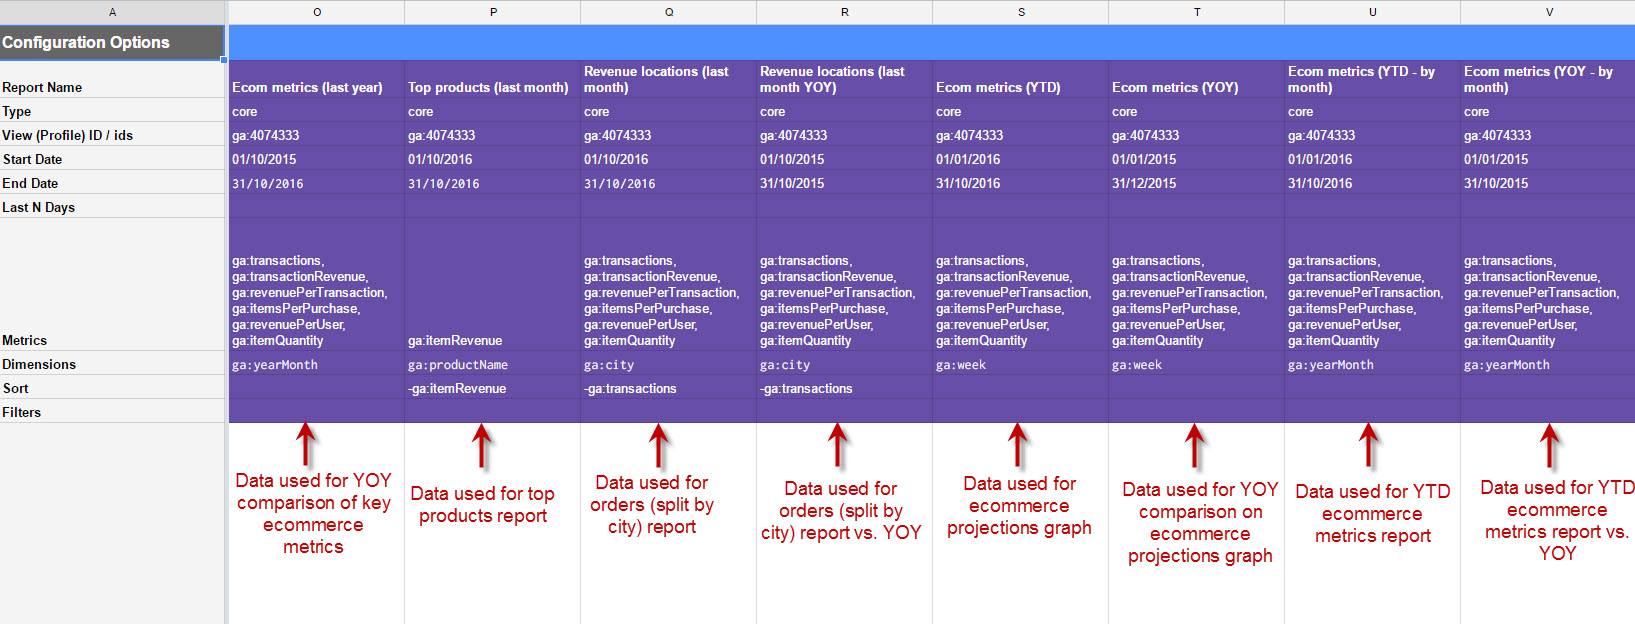Select End Date 31/10/2015 in column R
Image resolution: width=1635 pixels, height=624 pixels.
click(x=845, y=183)
